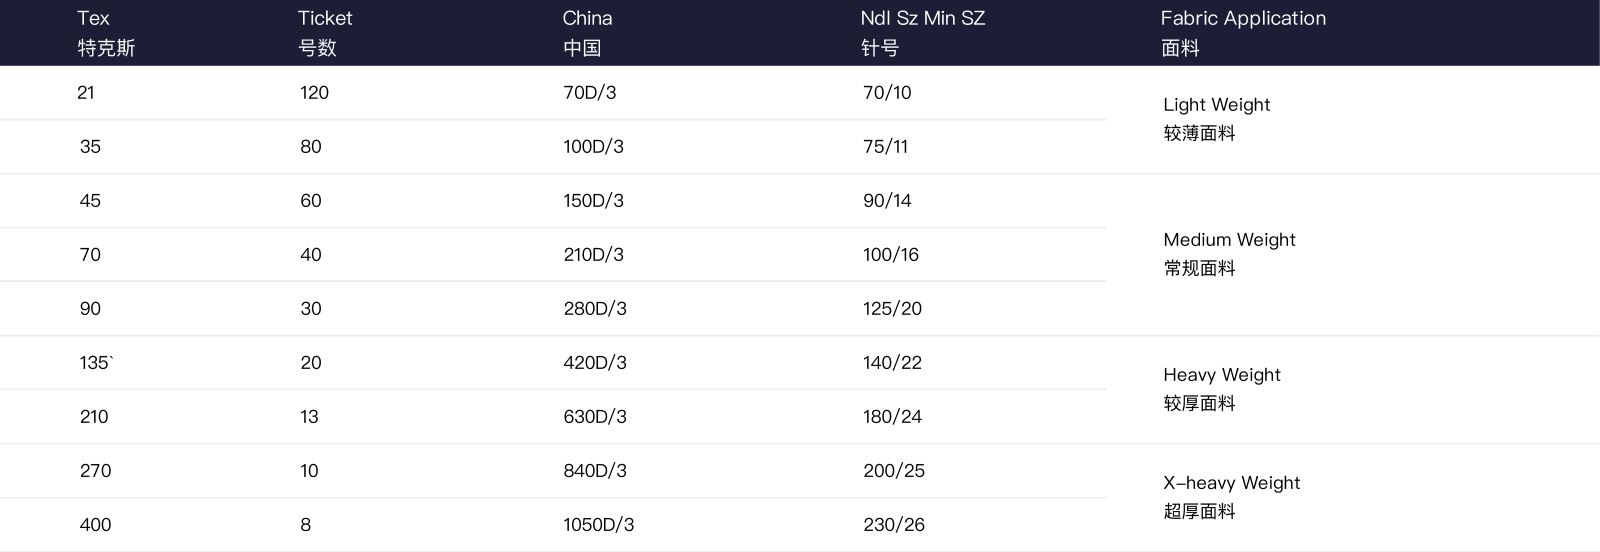Click the 210D/3 thread cell
The width and height of the screenshot is (1600, 552).
tap(593, 255)
